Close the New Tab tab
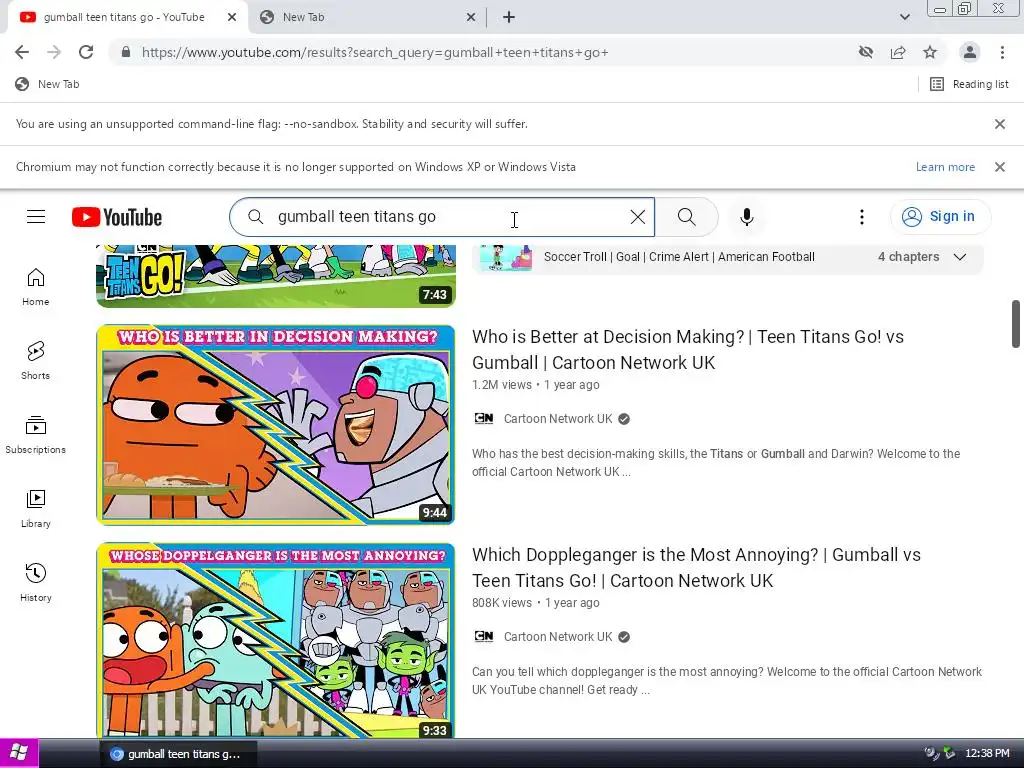Viewport: 1024px width, 768px height. 471,18
